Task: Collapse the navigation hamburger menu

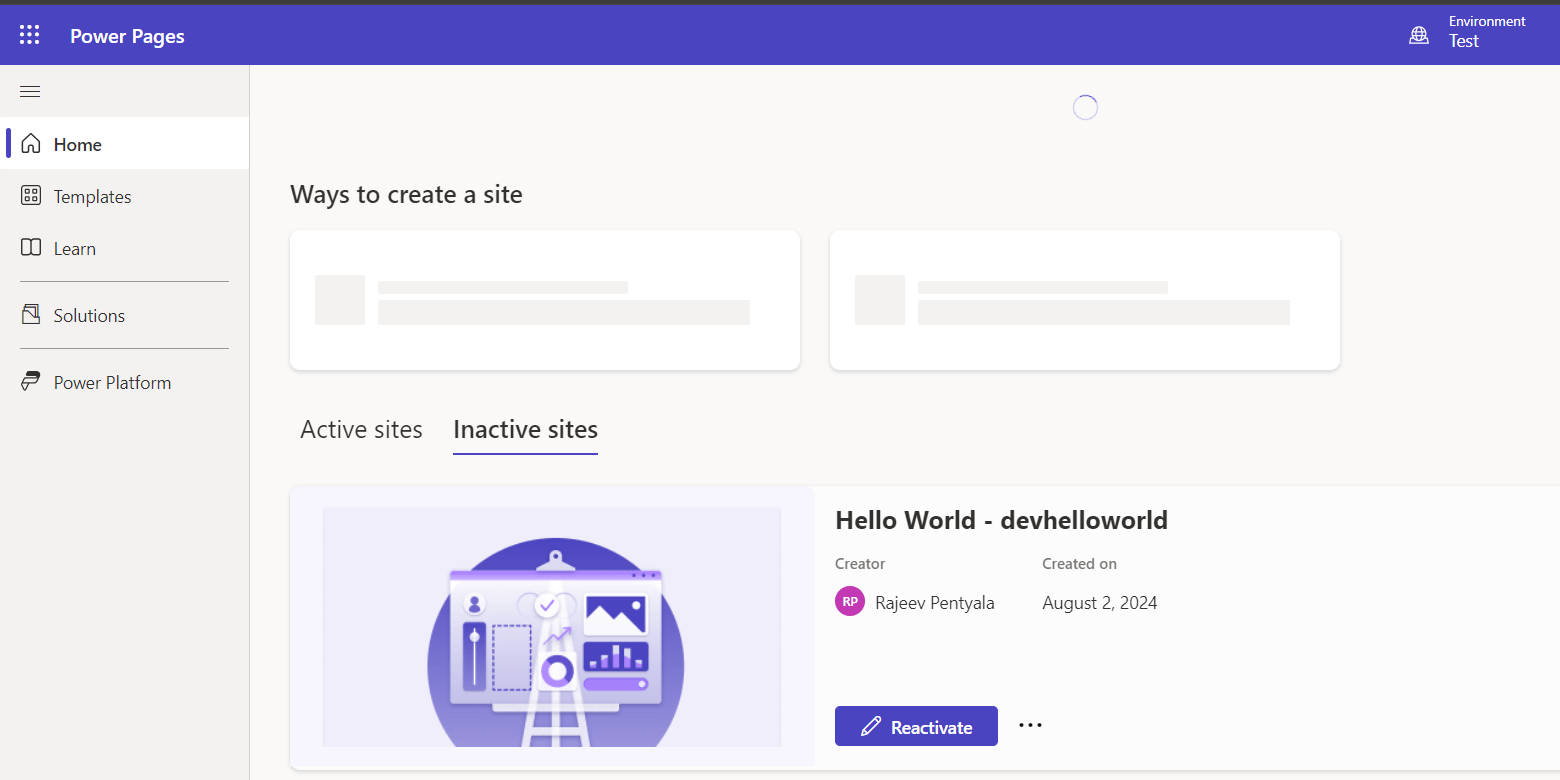Action: coord(30,92)
